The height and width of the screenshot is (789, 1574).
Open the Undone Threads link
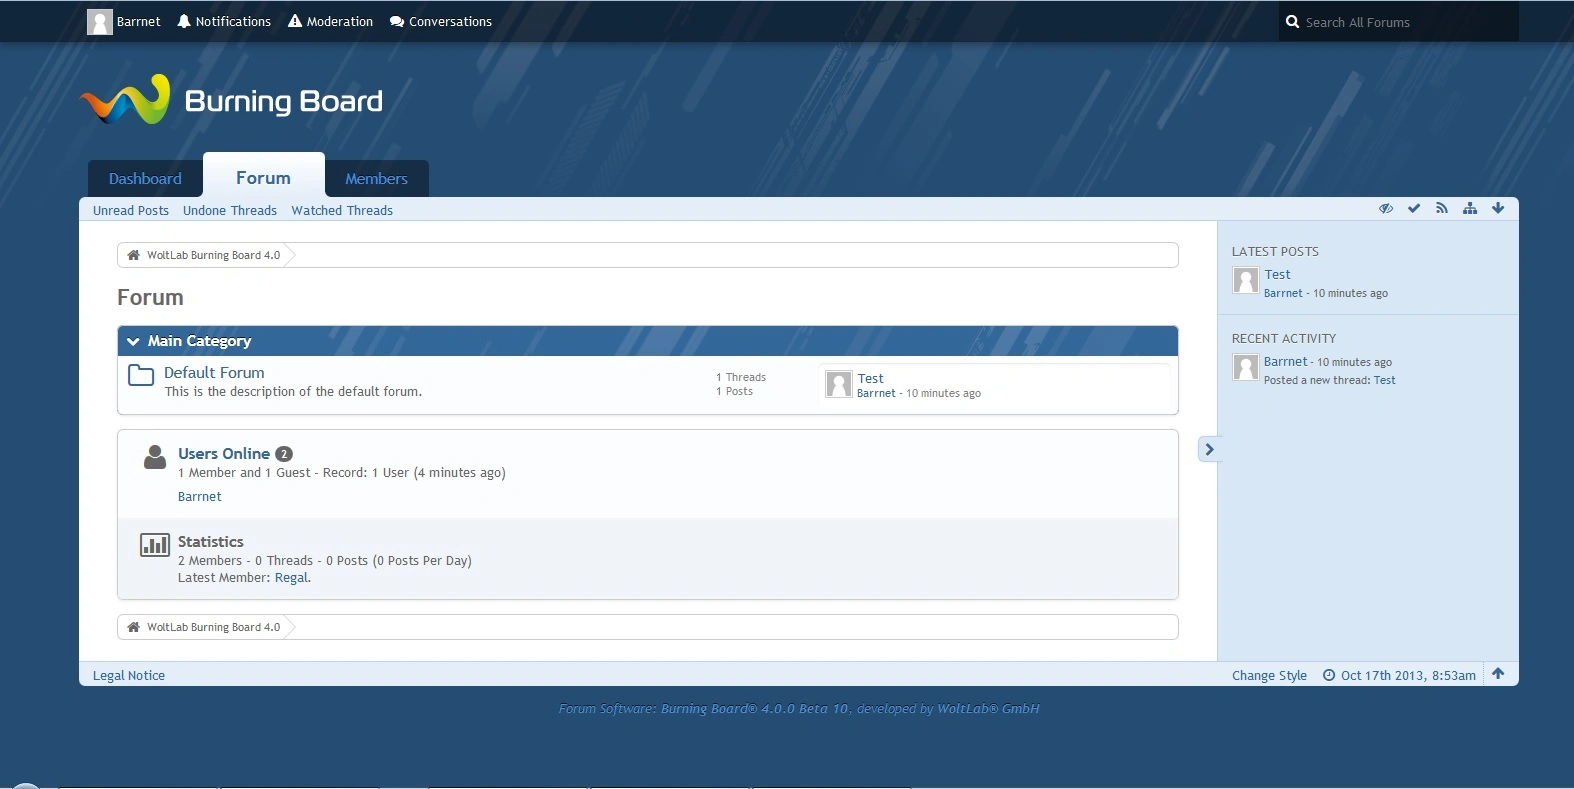coord(230,210)
